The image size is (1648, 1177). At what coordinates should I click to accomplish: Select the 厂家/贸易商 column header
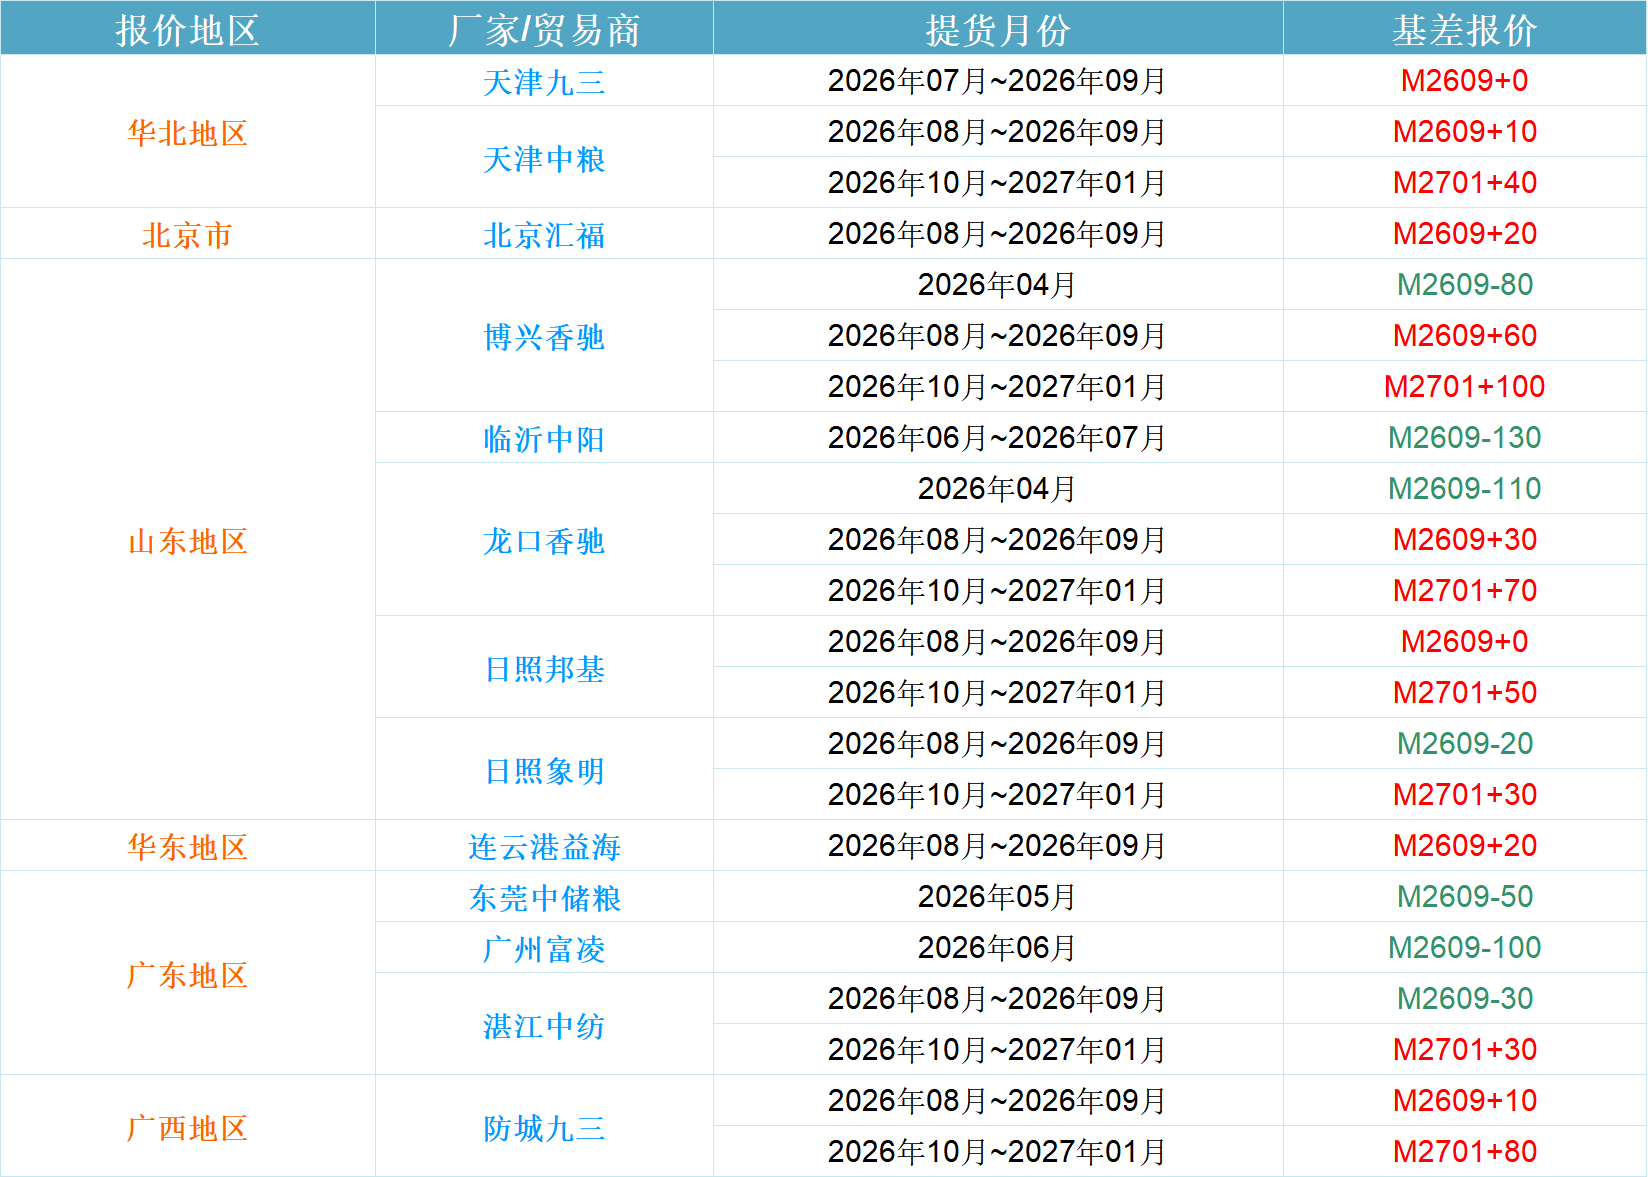click(544, 30)
